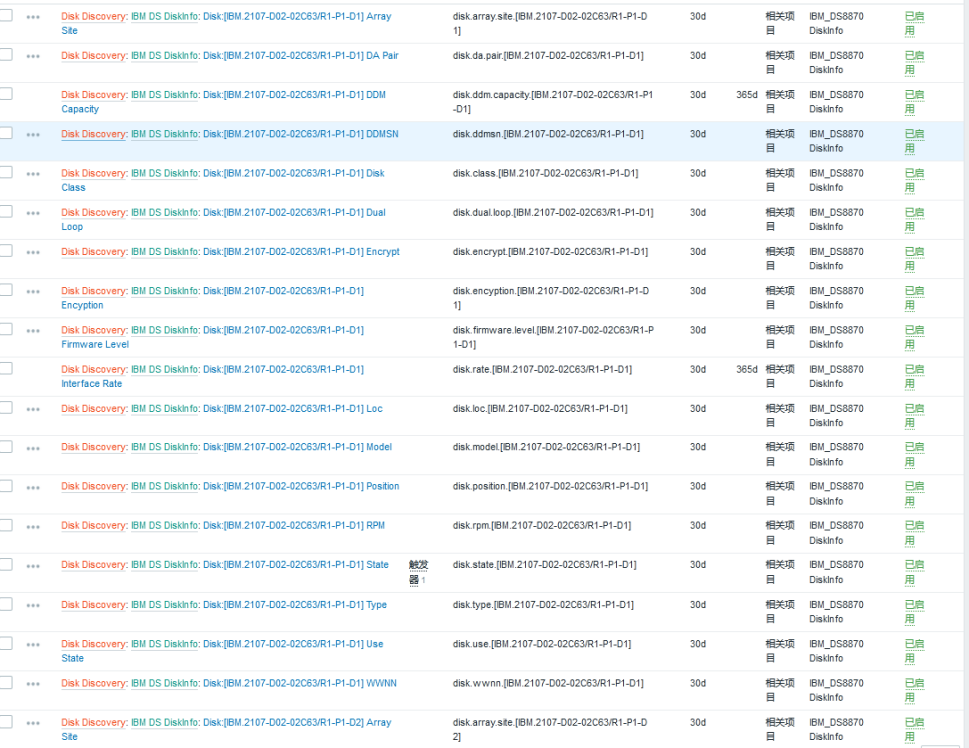This screenshot has height=748, width=969.
Task: Tick the checkbox for the DDM Capacity row
Action: click(6, 93)
